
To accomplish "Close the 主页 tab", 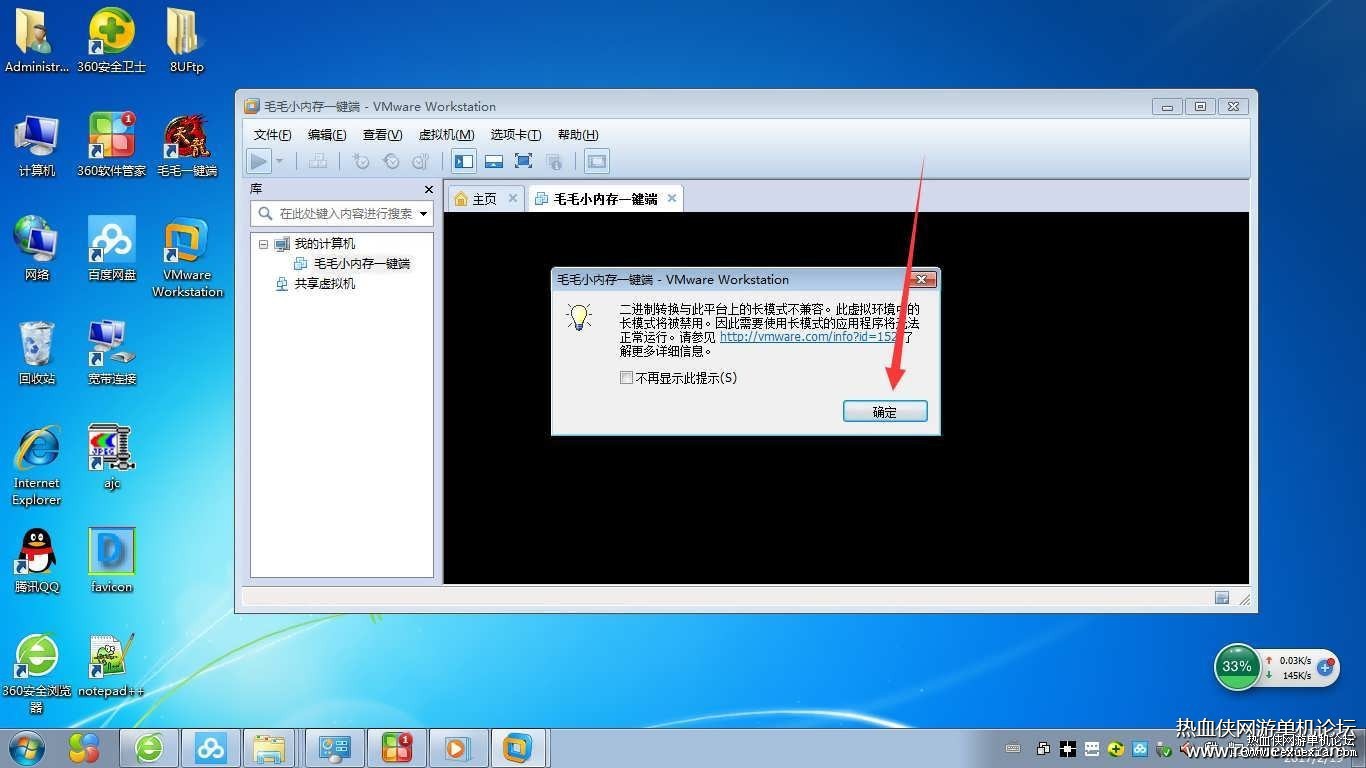I will pyautogui.click(x=513, y=198).
